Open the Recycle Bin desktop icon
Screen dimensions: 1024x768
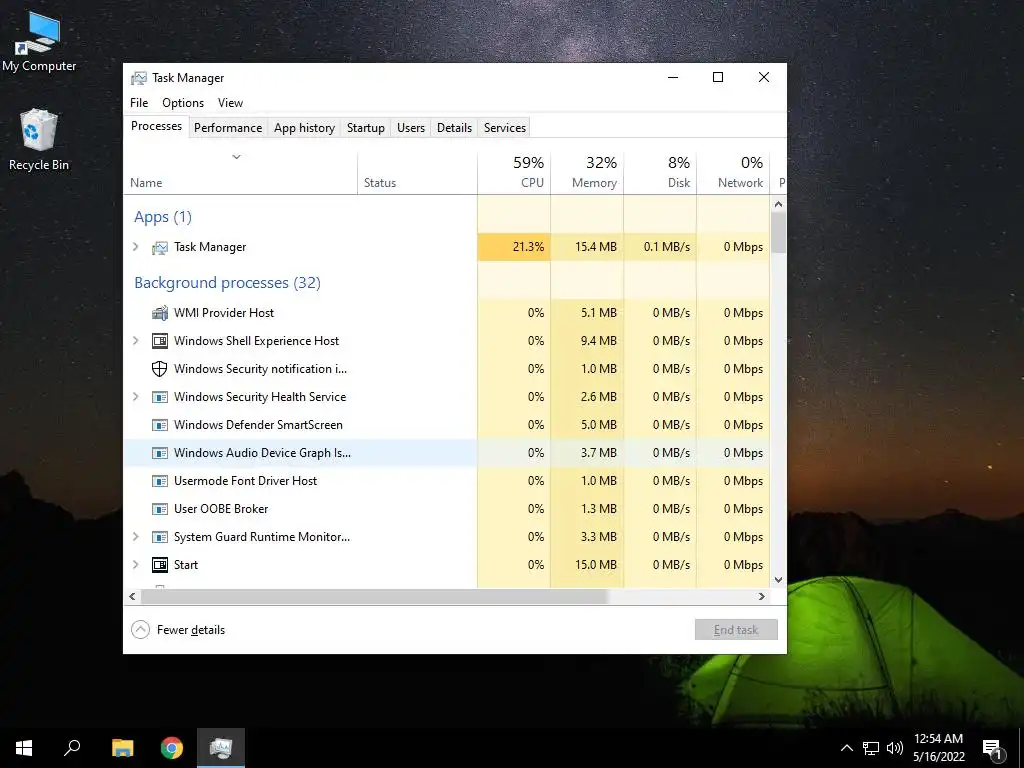pyautogui.click(x=39, y=140)
